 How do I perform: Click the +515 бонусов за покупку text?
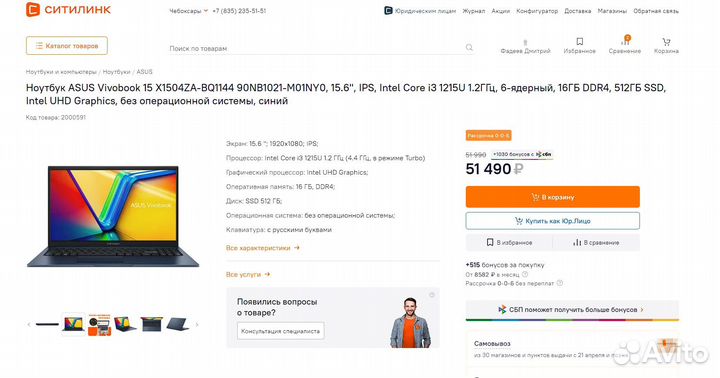coord(505,265)
